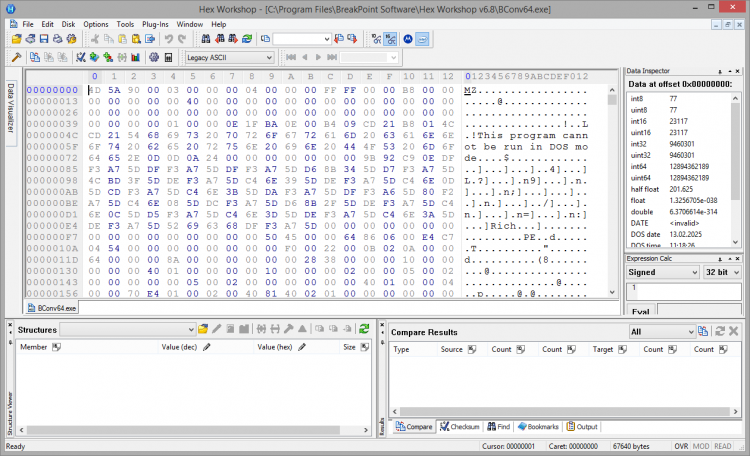Screen dimensions: 750x456
Task: Click green refresh icon in Structures panel
Action: click(364, 329)
